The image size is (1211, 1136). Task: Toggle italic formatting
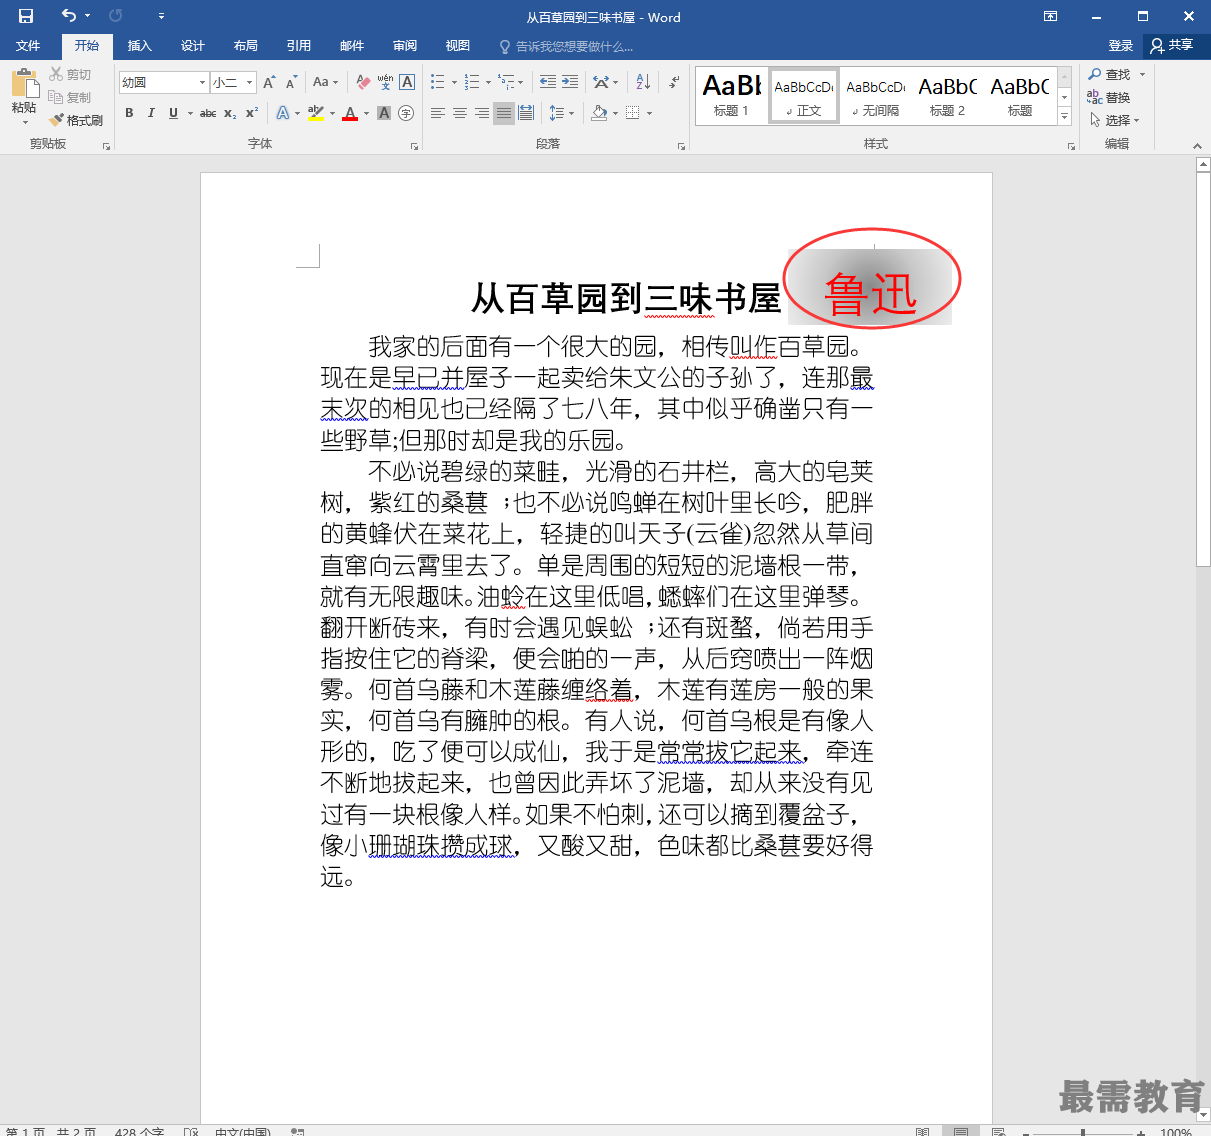pos(151,113)
